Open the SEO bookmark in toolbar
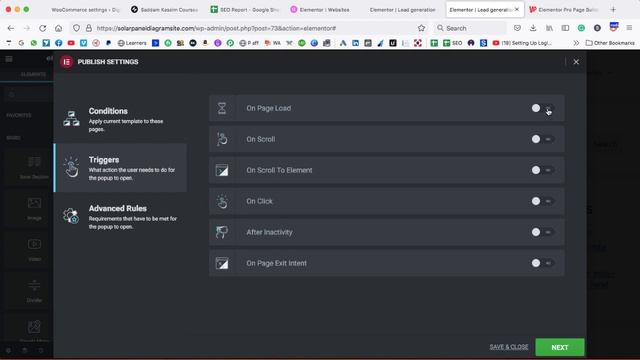 point(453,43)
